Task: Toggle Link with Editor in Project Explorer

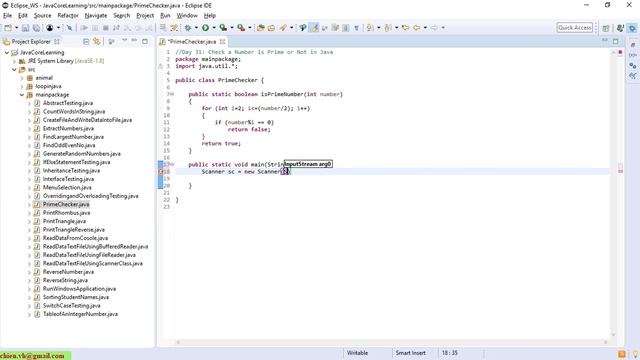Action: [97, 41]
